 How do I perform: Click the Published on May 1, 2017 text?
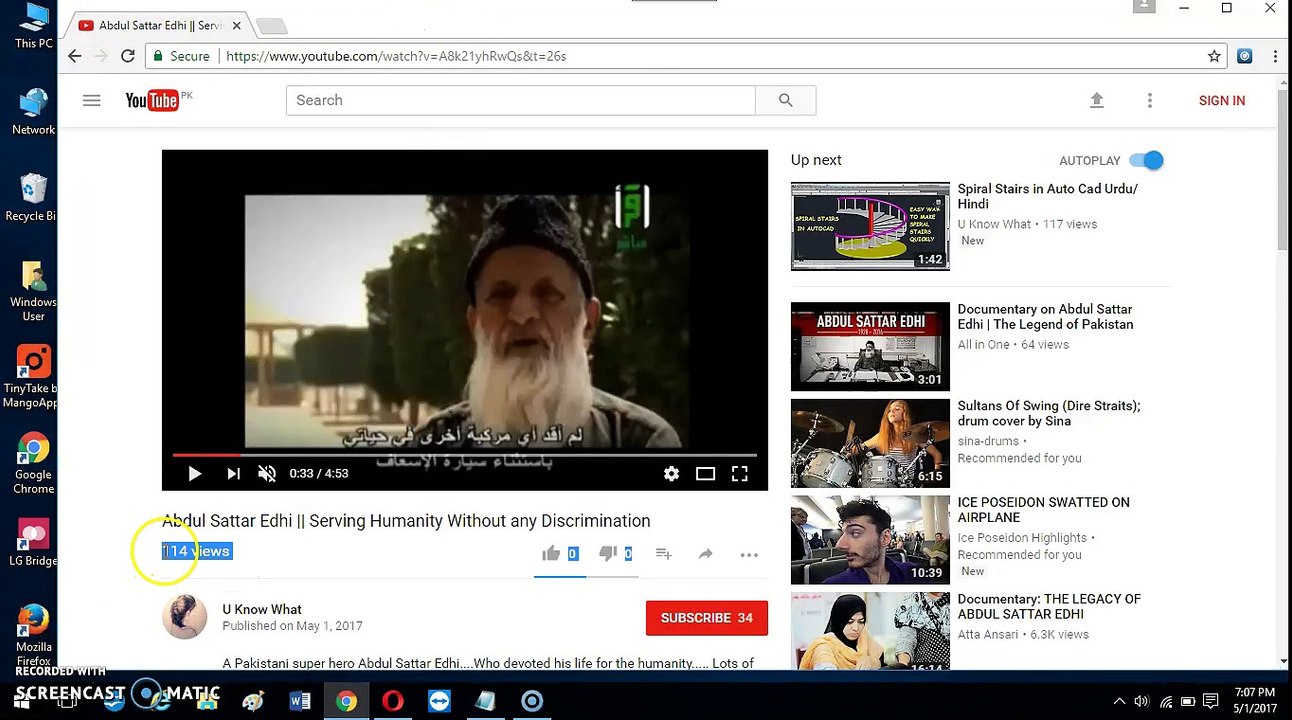292,626
